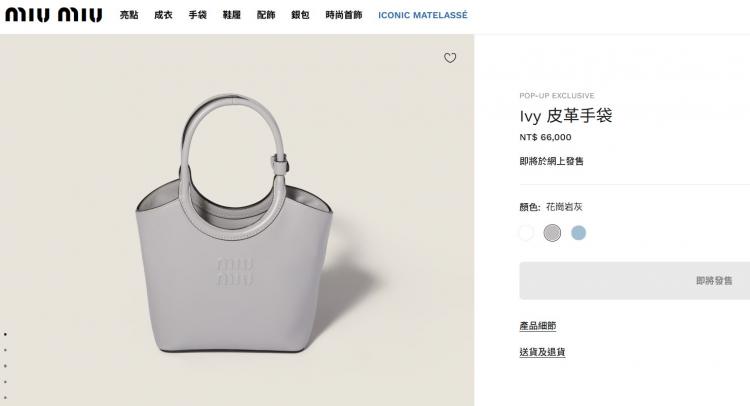Viewport: 750px width, 406px height.
Task: Go to first image pagination dot
Action: point(5,334)
